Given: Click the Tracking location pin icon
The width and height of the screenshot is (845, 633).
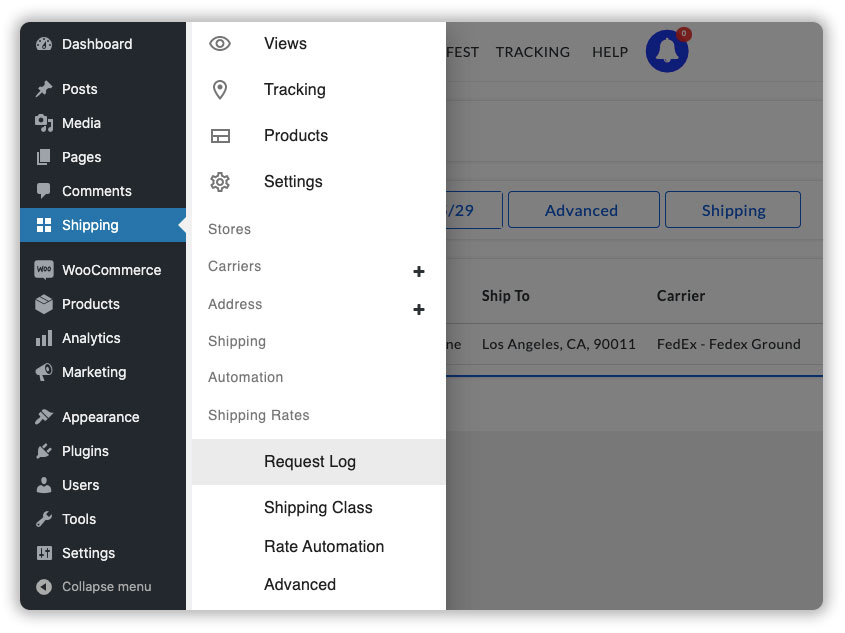Looking at the screenshot, I should pos(220,89).
